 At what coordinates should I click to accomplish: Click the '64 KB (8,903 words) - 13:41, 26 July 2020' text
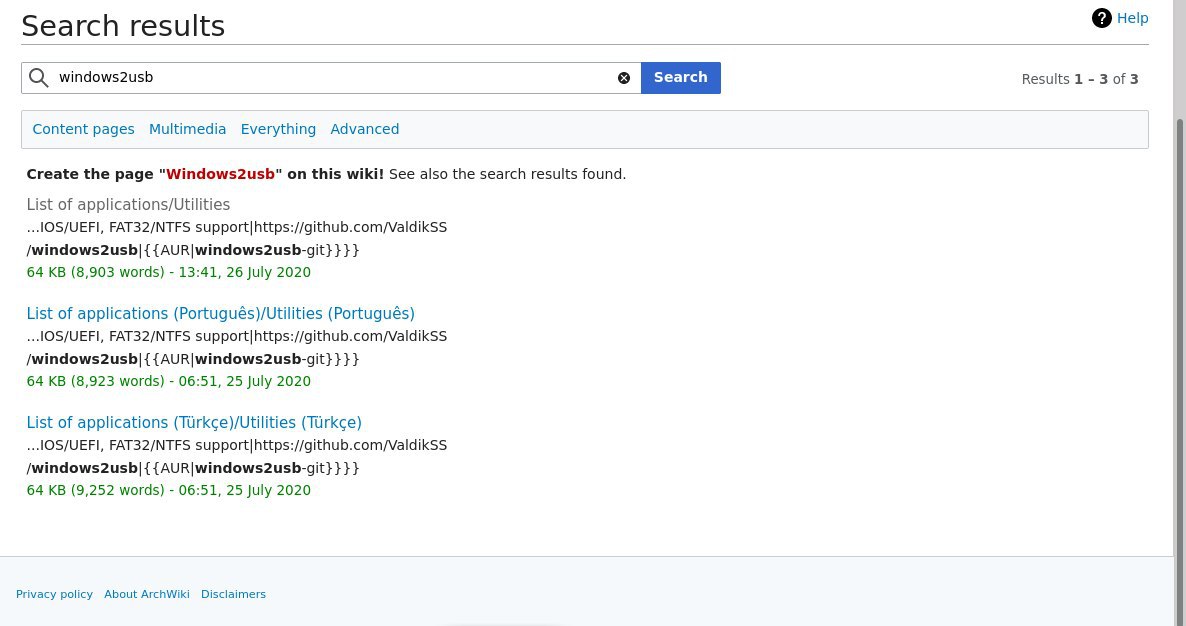pyautogui.click(x=169, y=272)
